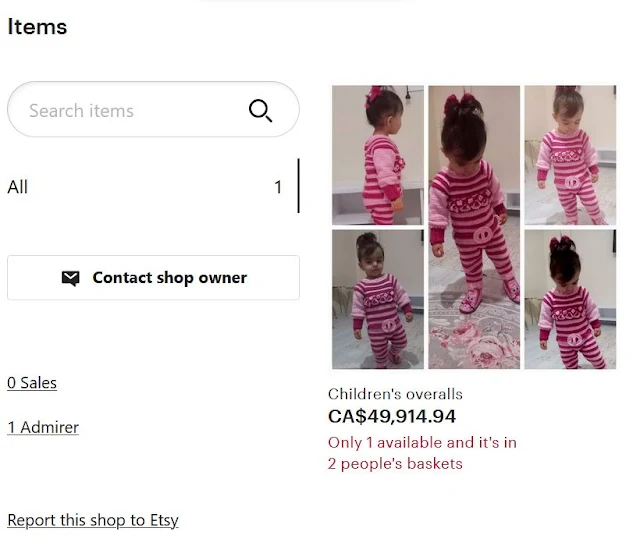Click the top-left side-view photo

378,155
